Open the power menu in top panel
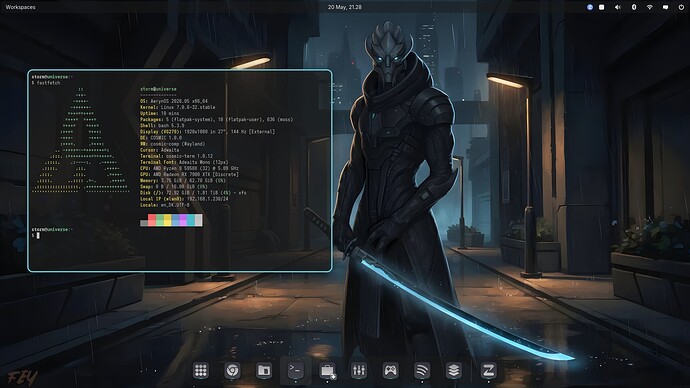The height and width of the screenshot is (388, 690). click(x=681, y=7)
